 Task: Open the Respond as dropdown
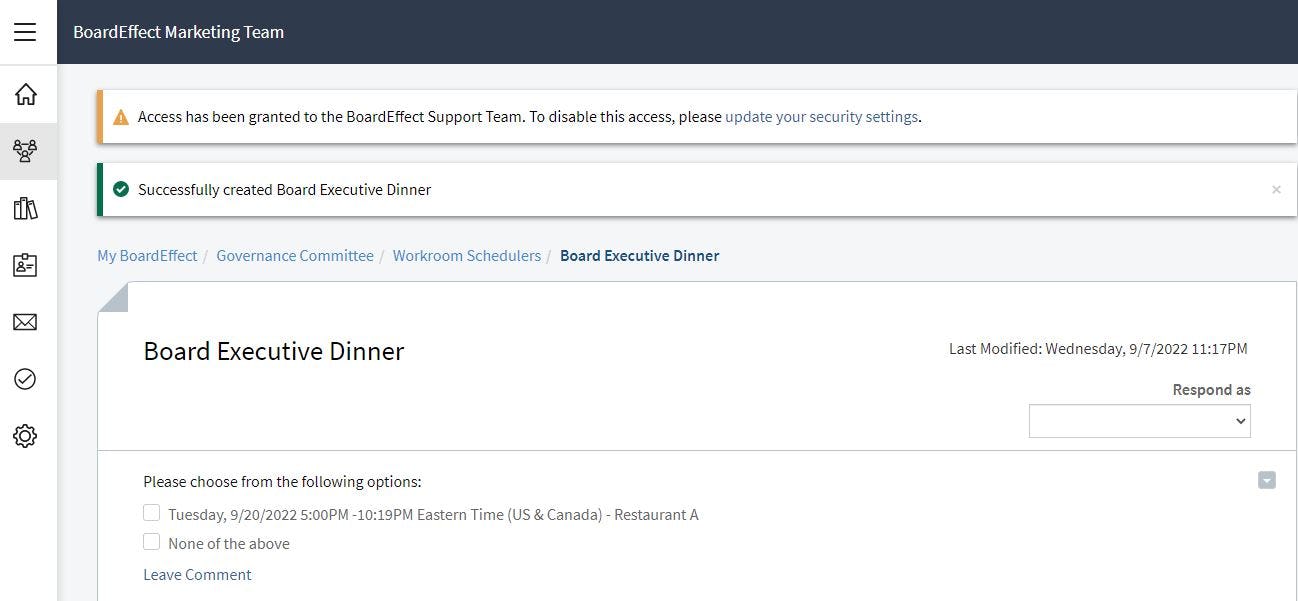pyautogui.click(x=1139, y=421)
